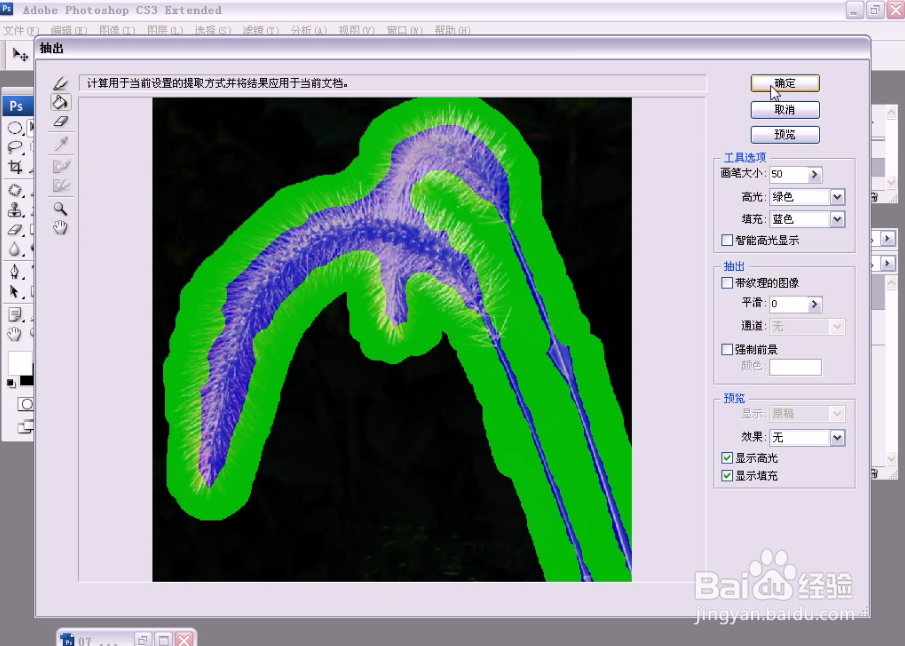Open the 填充 color dropdown showing 蓝色
This screenshot has height=646, width=905.
[x=807, y=219]
